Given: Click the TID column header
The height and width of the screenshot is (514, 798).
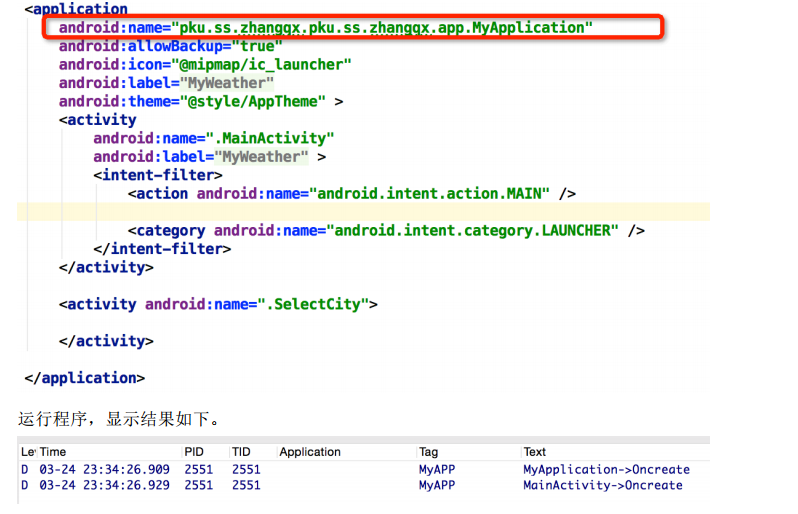Looking at the screenshot, I should [241, 452].
